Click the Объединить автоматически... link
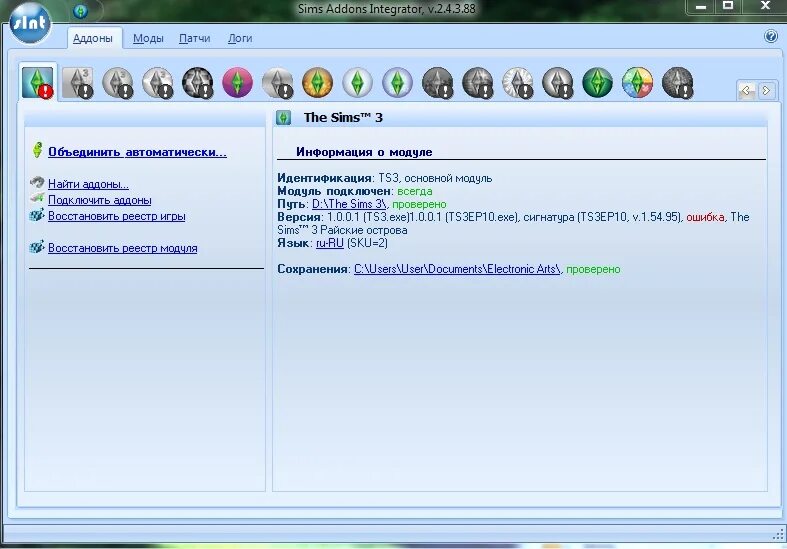 click(137, 152)
